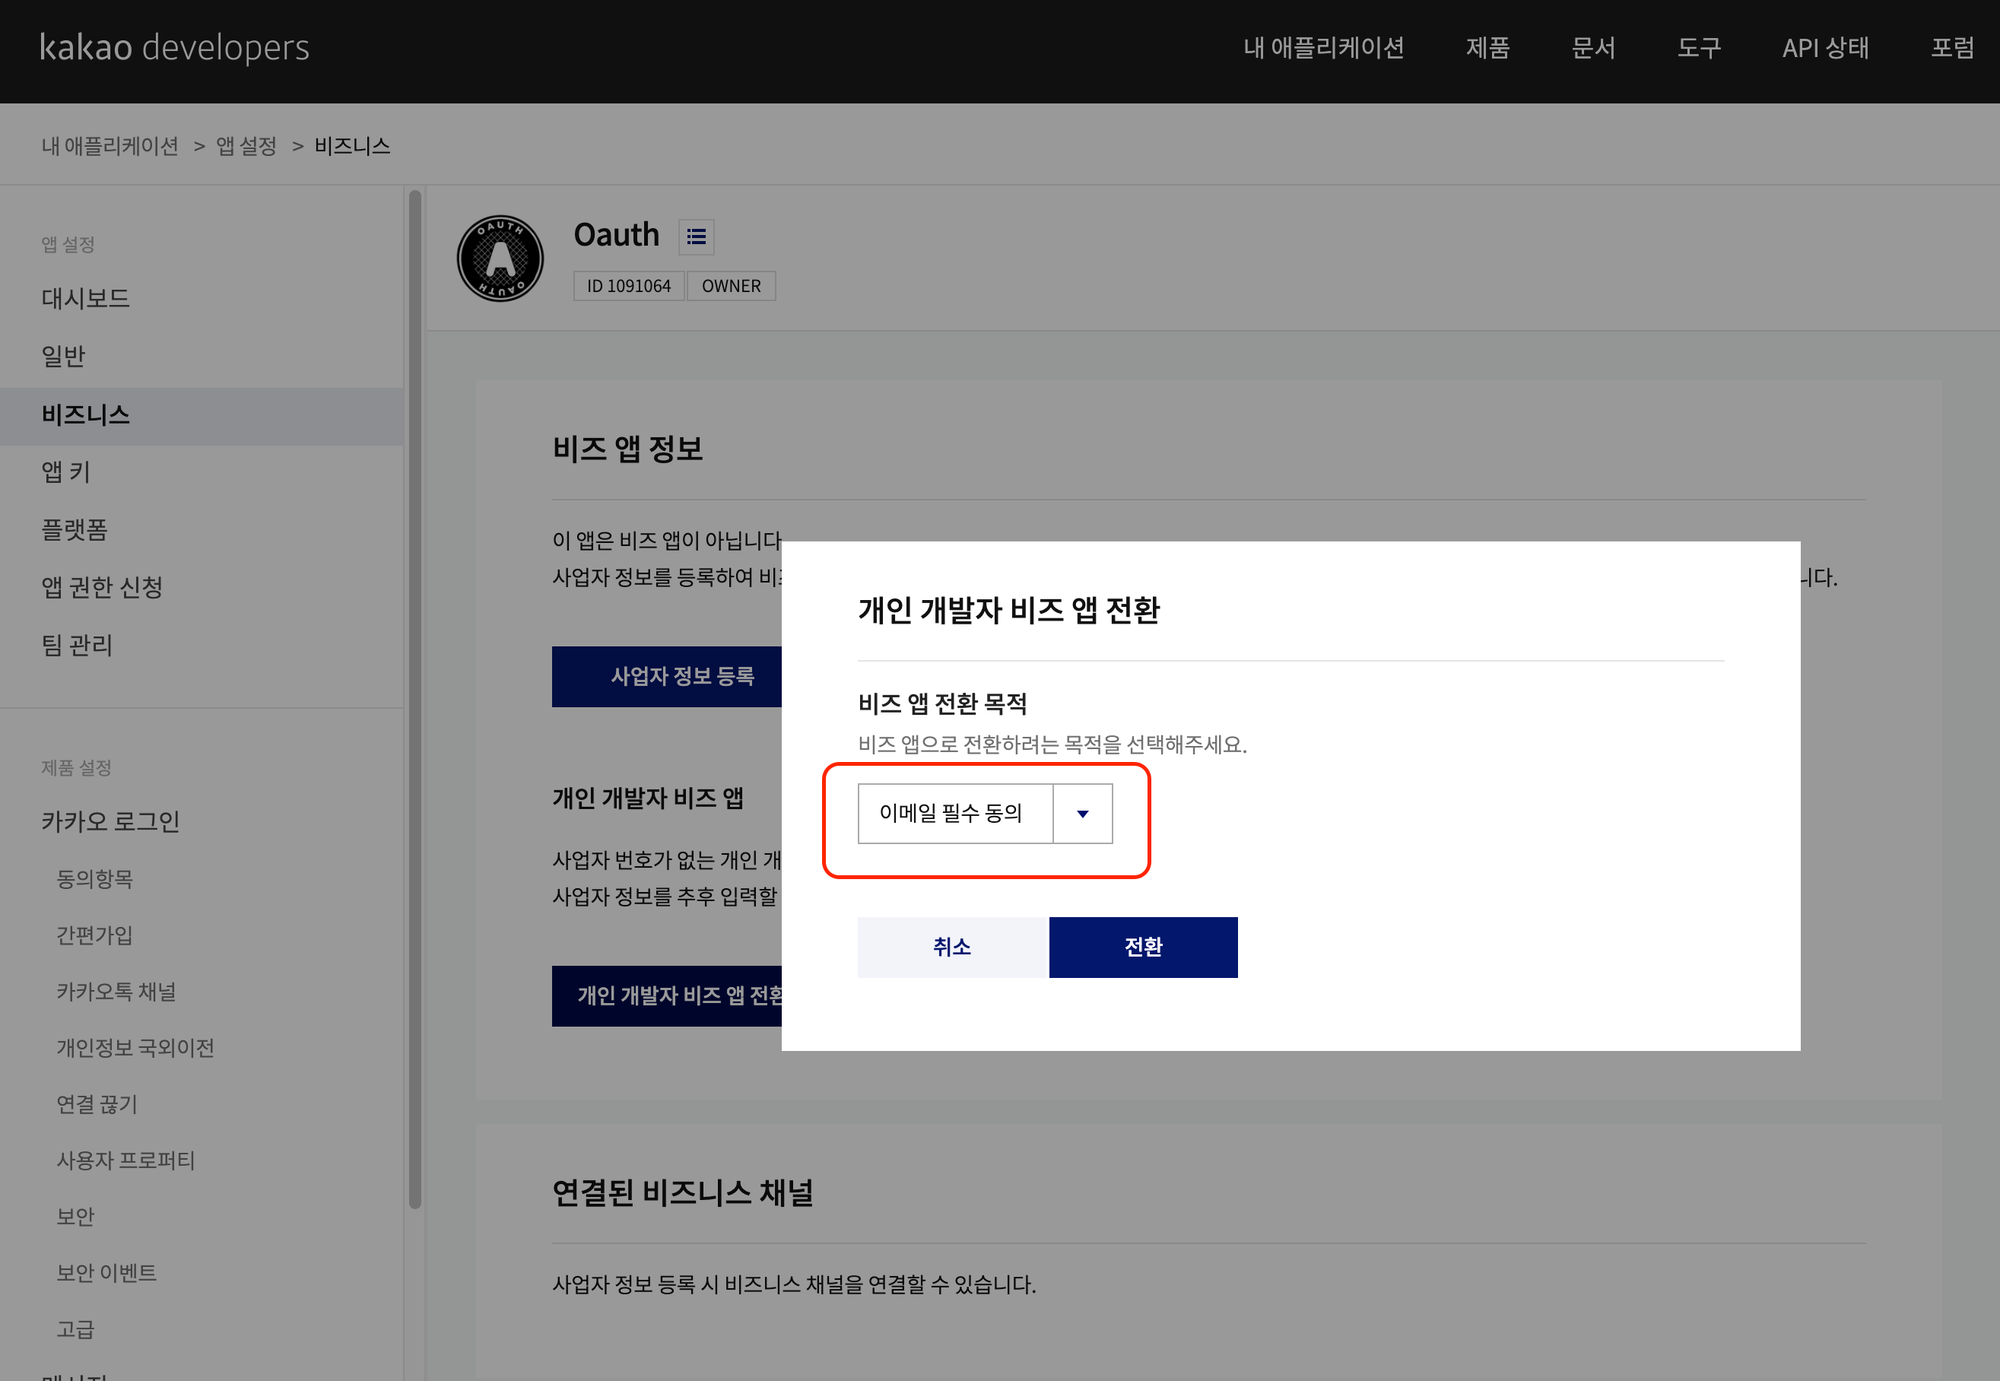Image resolution: width=2000 pixels, height=1381 pixels.
Task: Go to API 상태 page
Action: point(1825,47)
